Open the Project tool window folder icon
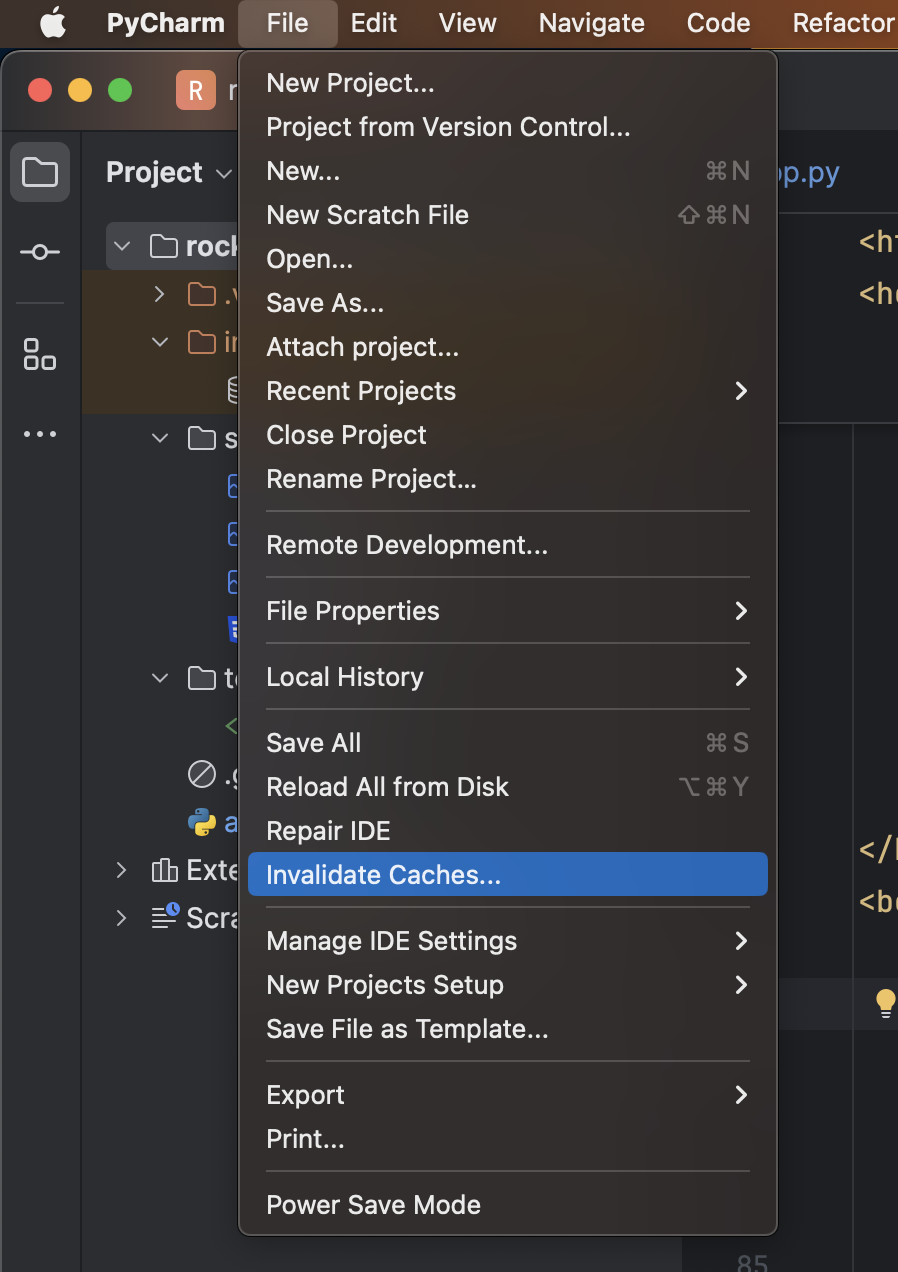898x1272 pixels. tap(40, 173)
